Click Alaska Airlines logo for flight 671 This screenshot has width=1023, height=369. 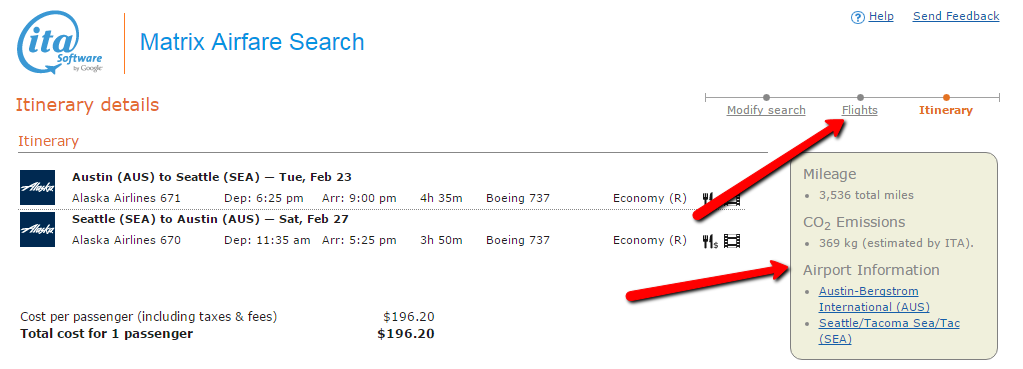pos(37,187)
